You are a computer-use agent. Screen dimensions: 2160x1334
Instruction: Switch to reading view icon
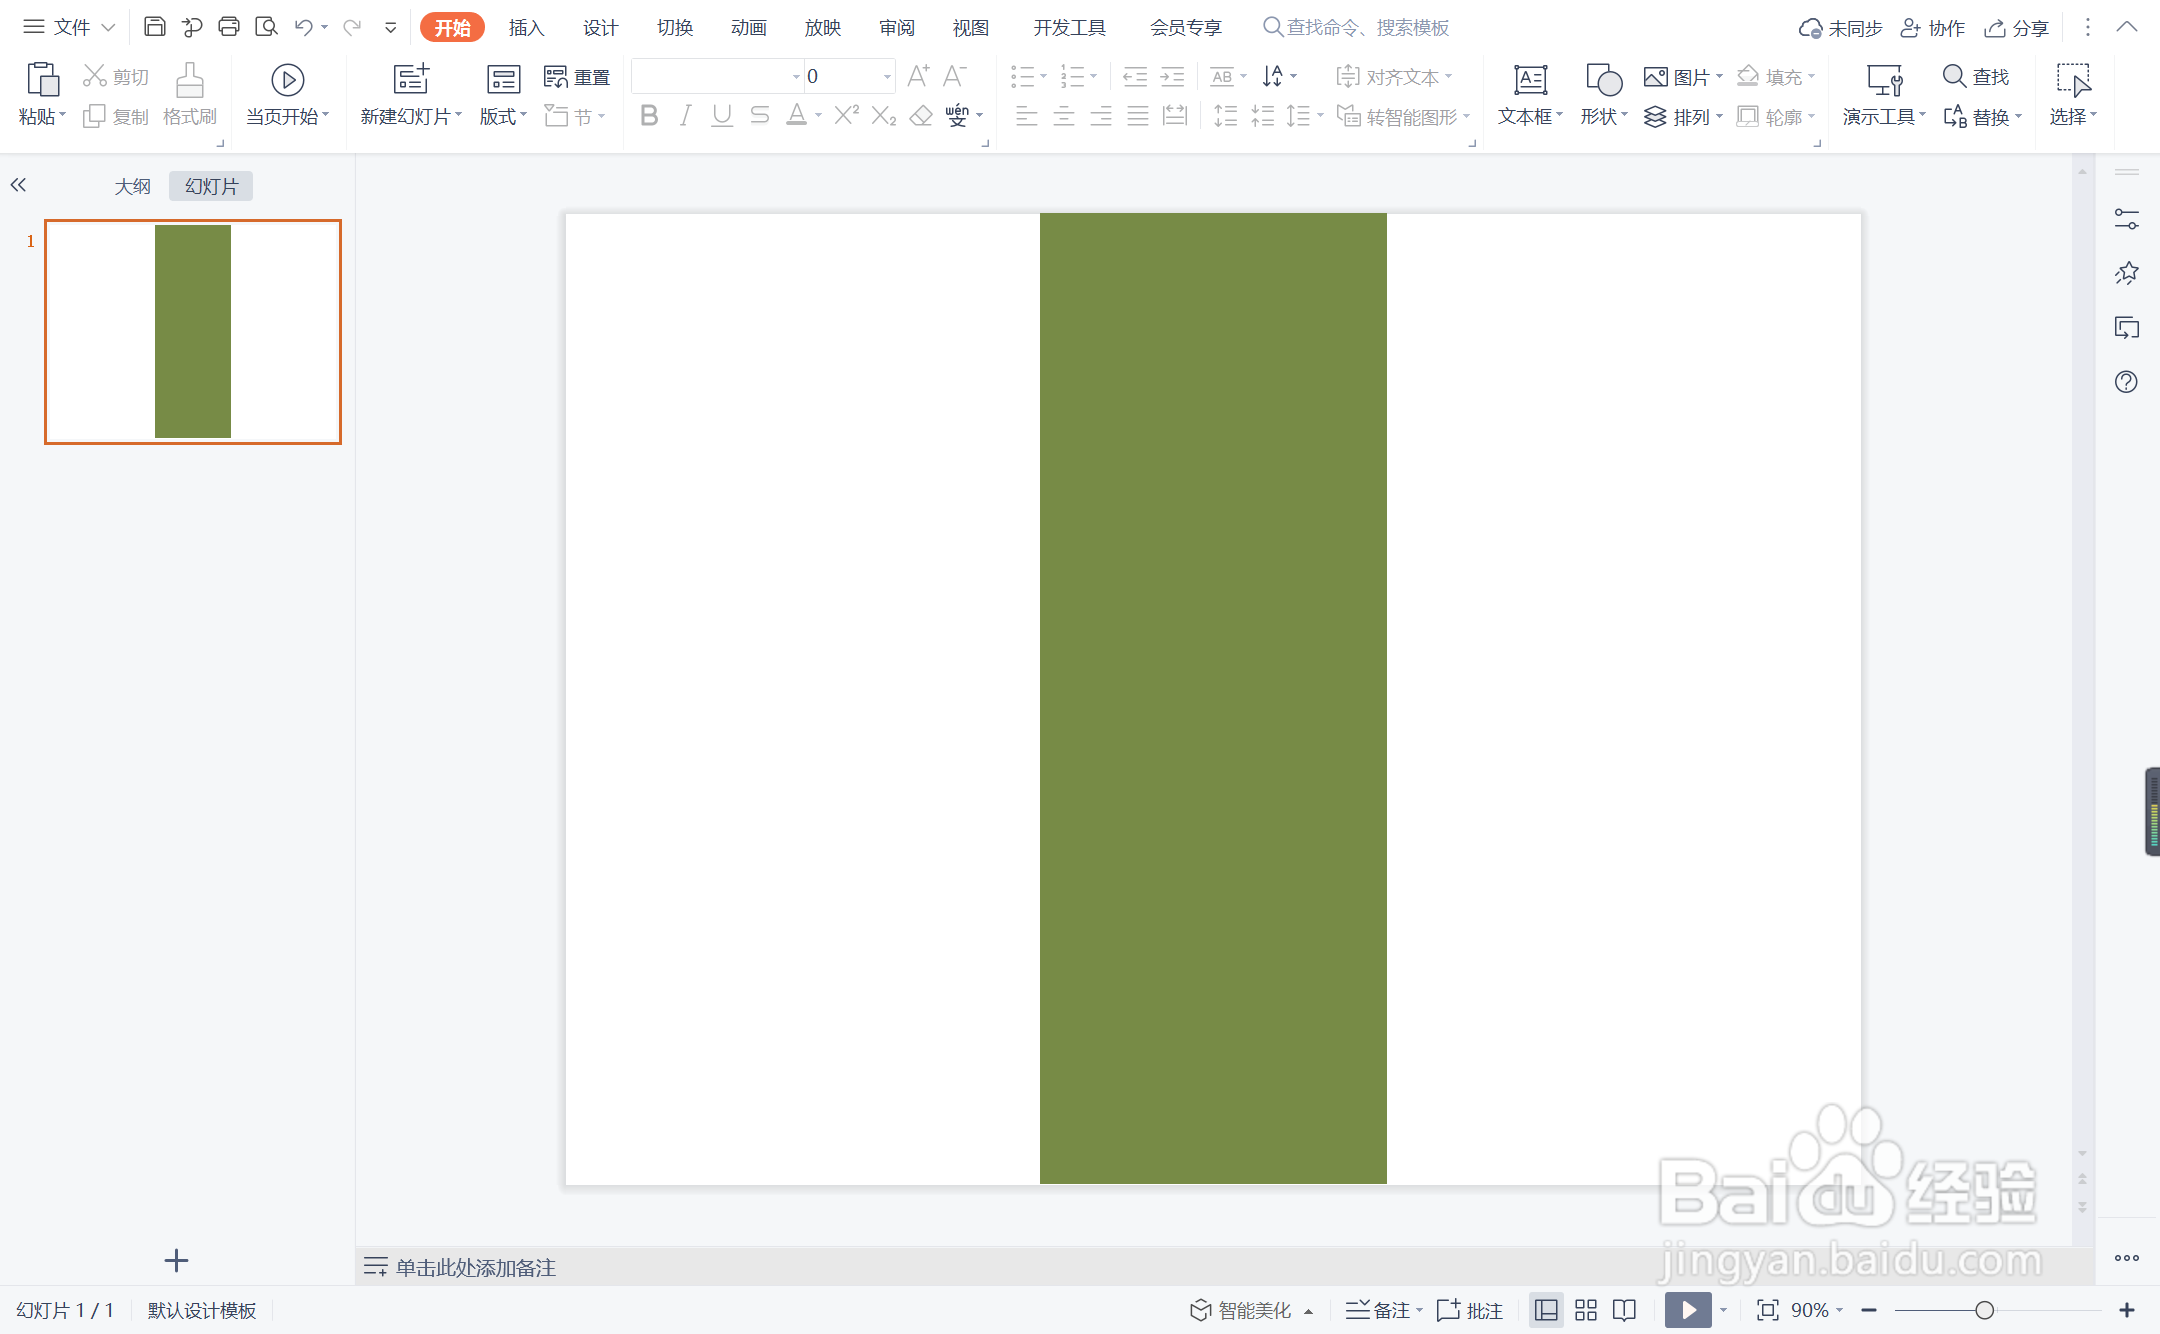[1625, 1310]
